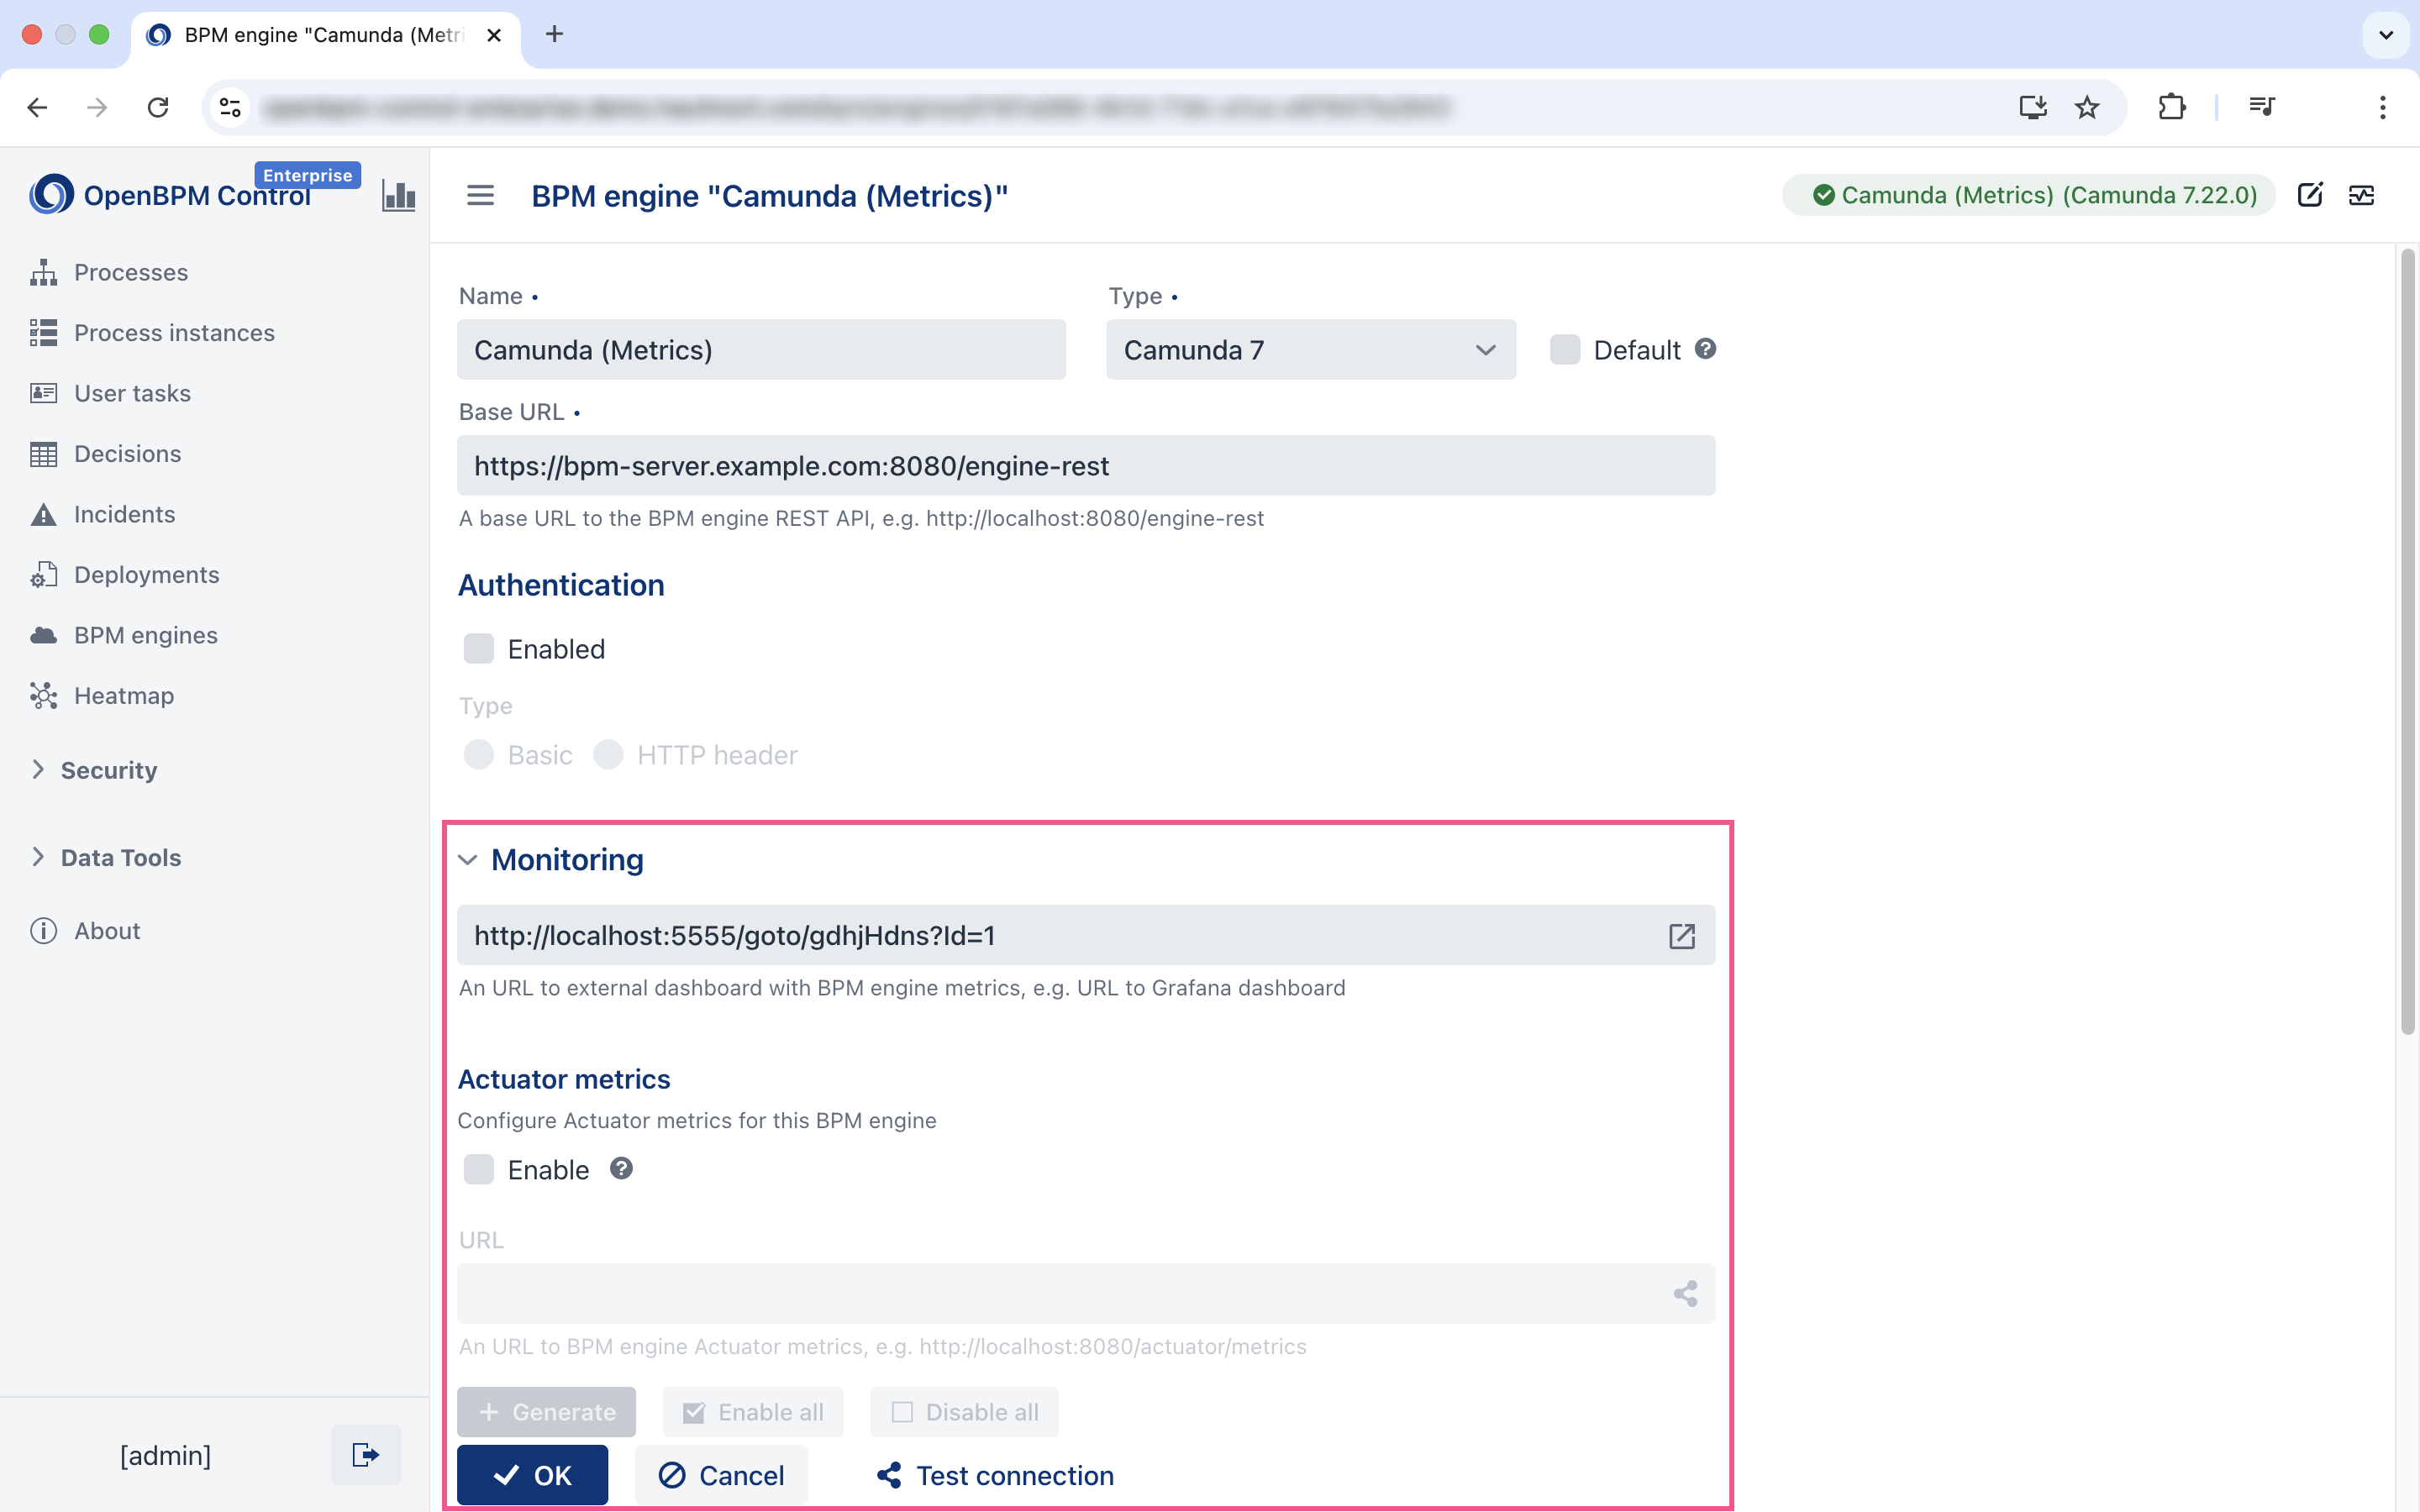Screen dimensions: 2420x1512
Task: Enable the Authentication checkbox
Action: pyautogui.click(x=479, y=649)
